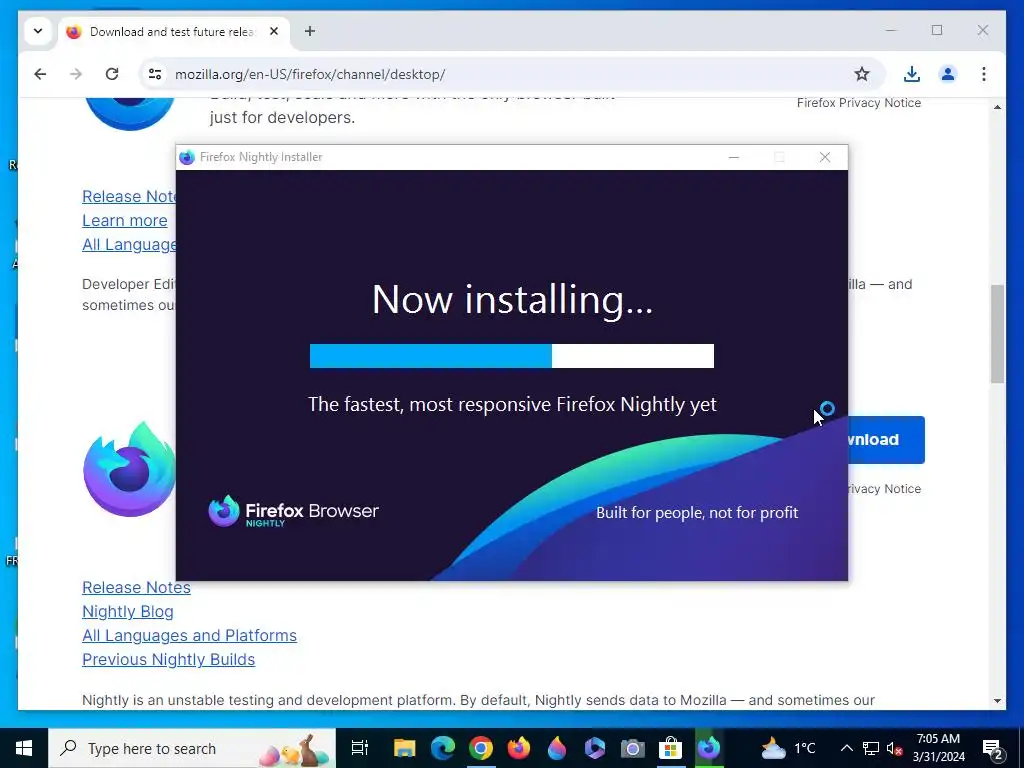Open the droplet-shaped app icon on taskbar

click(x=556, y=748)
